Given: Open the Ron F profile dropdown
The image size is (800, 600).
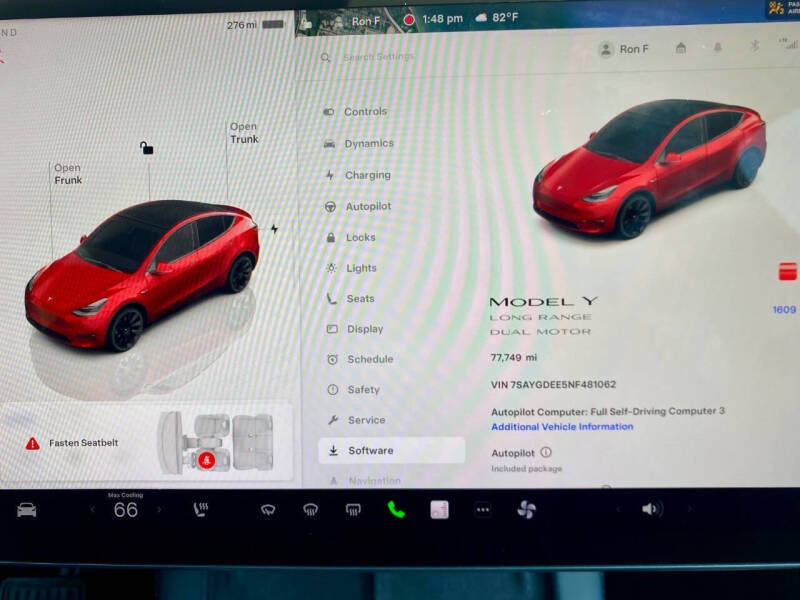Looking at the screenshot, I should [623, 49].
